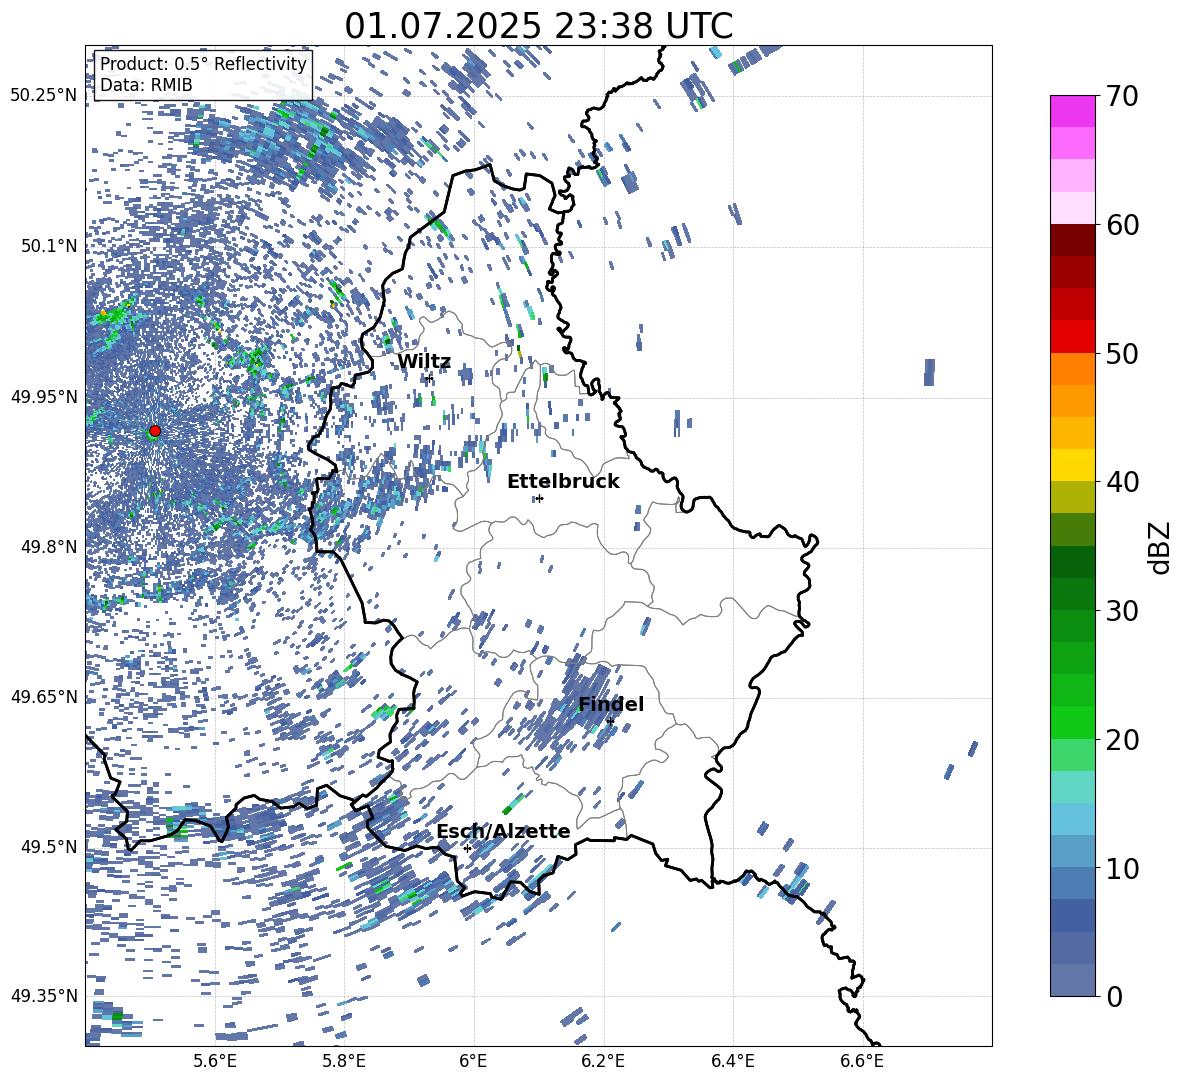This screenshot has height=1081, width=1184.
Task: Click the colorbar tick label 50
Action: [x=1121, y=354]
